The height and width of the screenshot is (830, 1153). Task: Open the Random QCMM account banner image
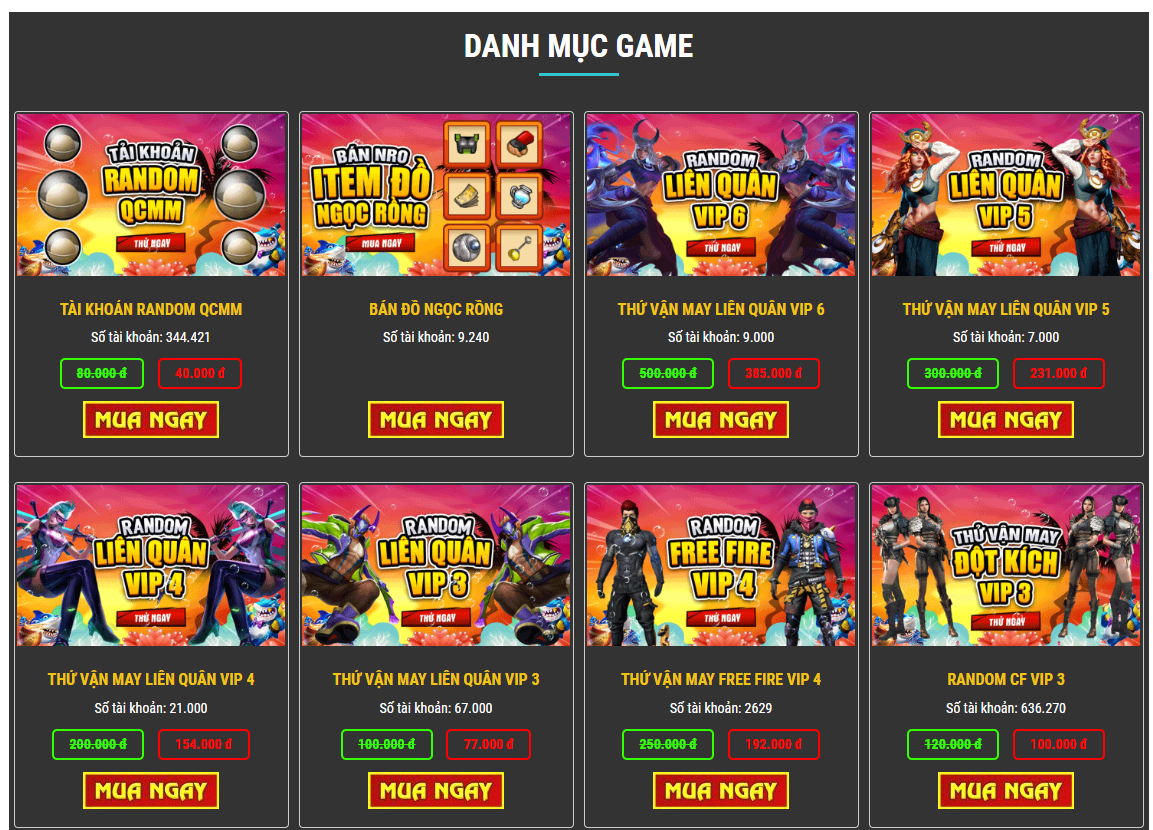(151, 195)
